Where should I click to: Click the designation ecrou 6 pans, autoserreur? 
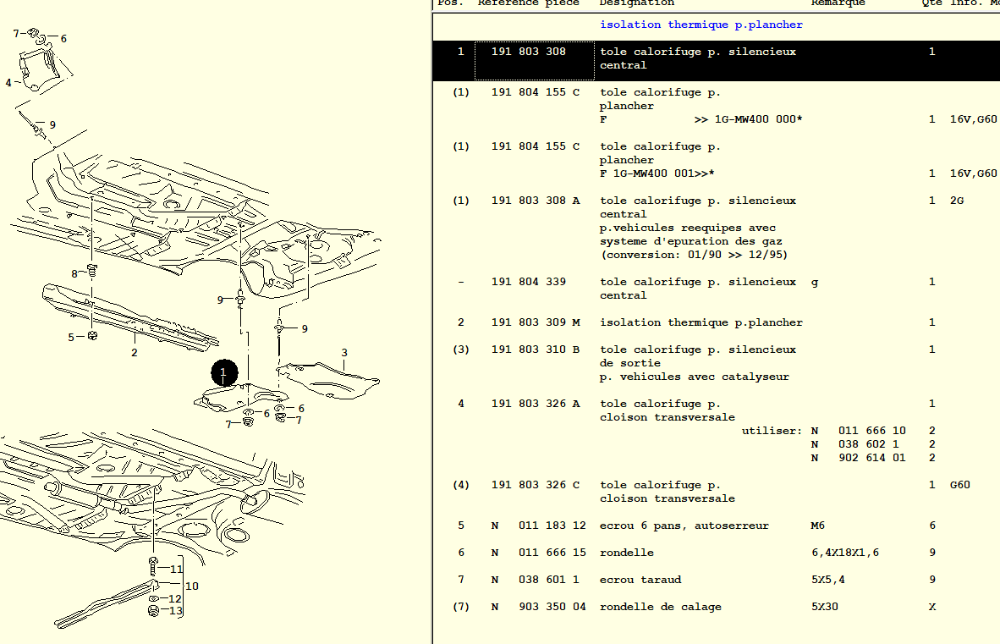tap(684, 525)
